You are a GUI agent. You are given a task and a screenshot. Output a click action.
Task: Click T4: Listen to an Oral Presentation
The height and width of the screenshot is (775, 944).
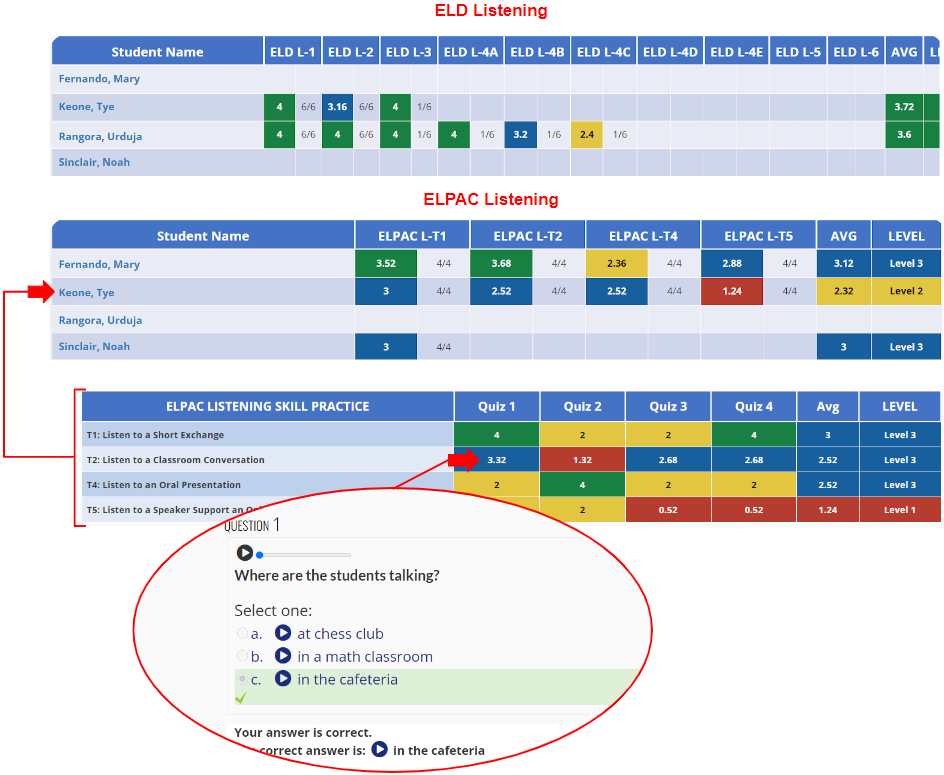tap(164, 485)
